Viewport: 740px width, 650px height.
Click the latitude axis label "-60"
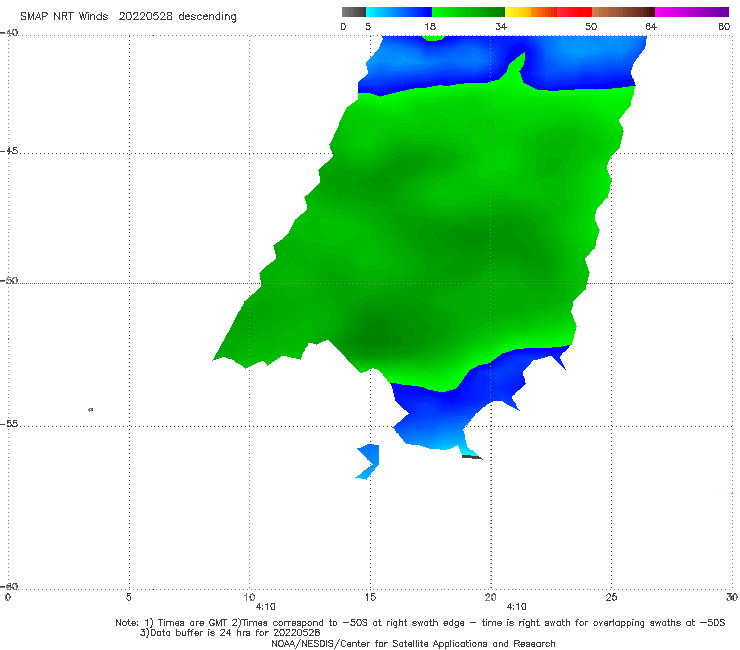coord(9,587)
